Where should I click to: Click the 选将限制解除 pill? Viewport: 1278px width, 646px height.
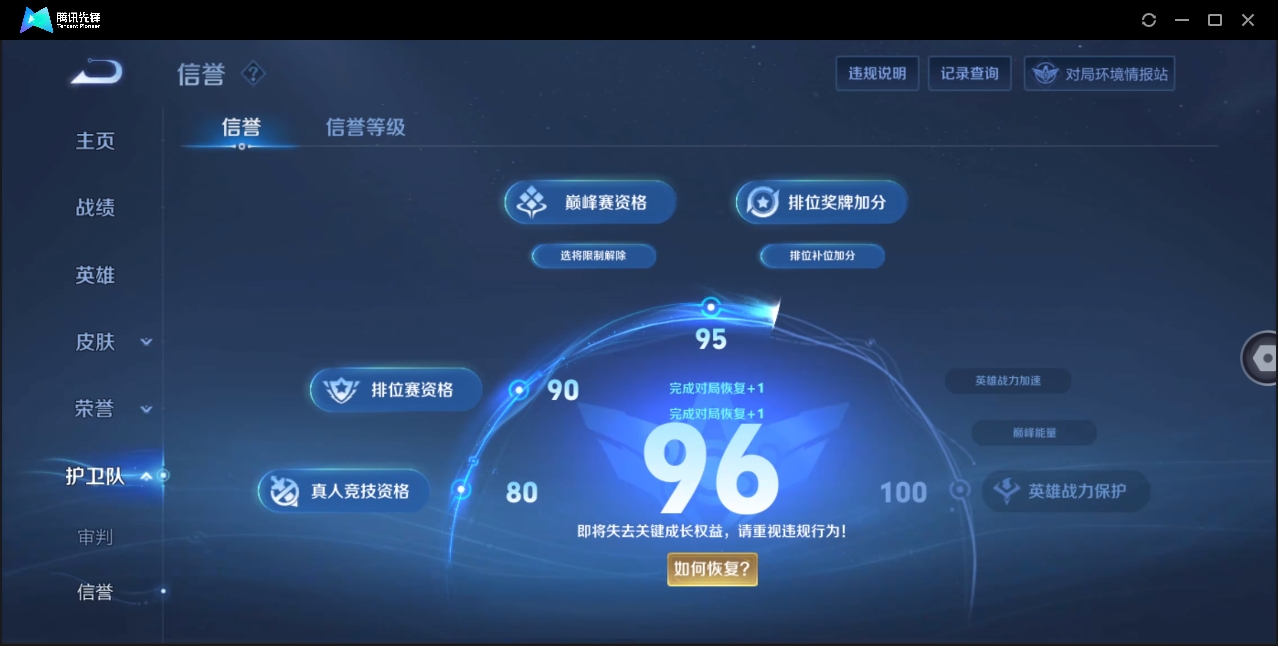pos(594,256)
